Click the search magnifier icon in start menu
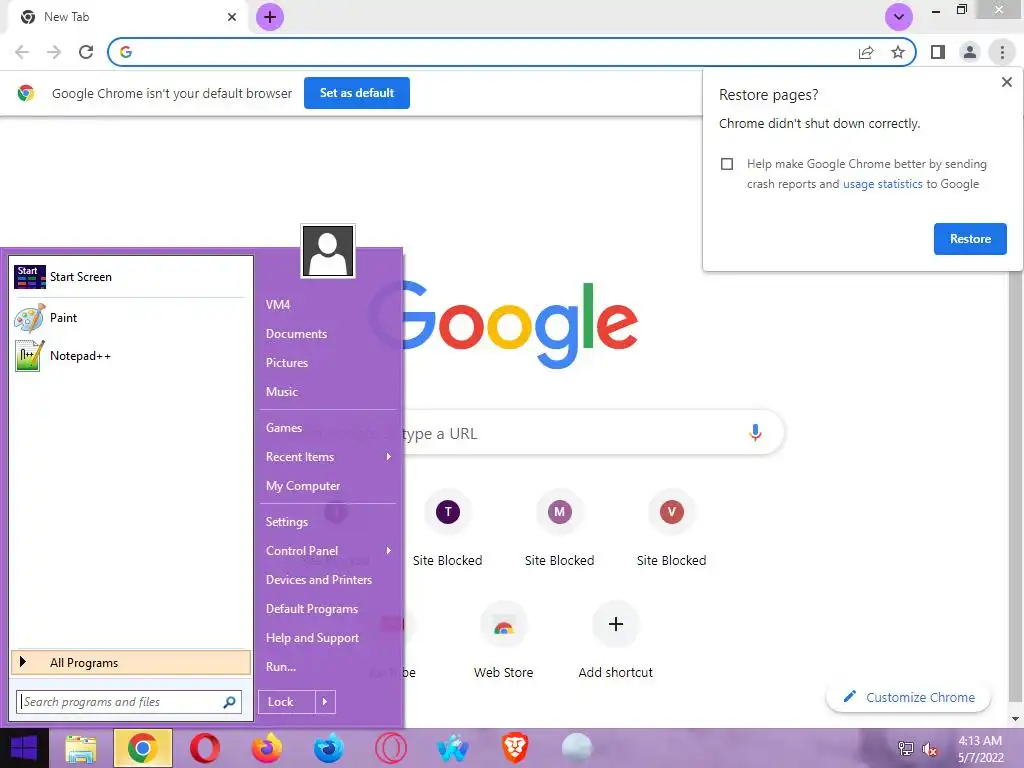 pos(229,702)
